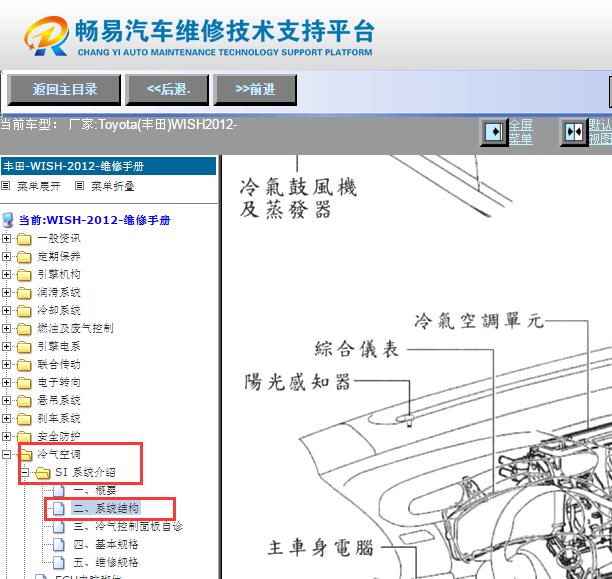Screen dimensions: 612x579
Task: Click the 菜单折叠 list icon
Action: 79,186
